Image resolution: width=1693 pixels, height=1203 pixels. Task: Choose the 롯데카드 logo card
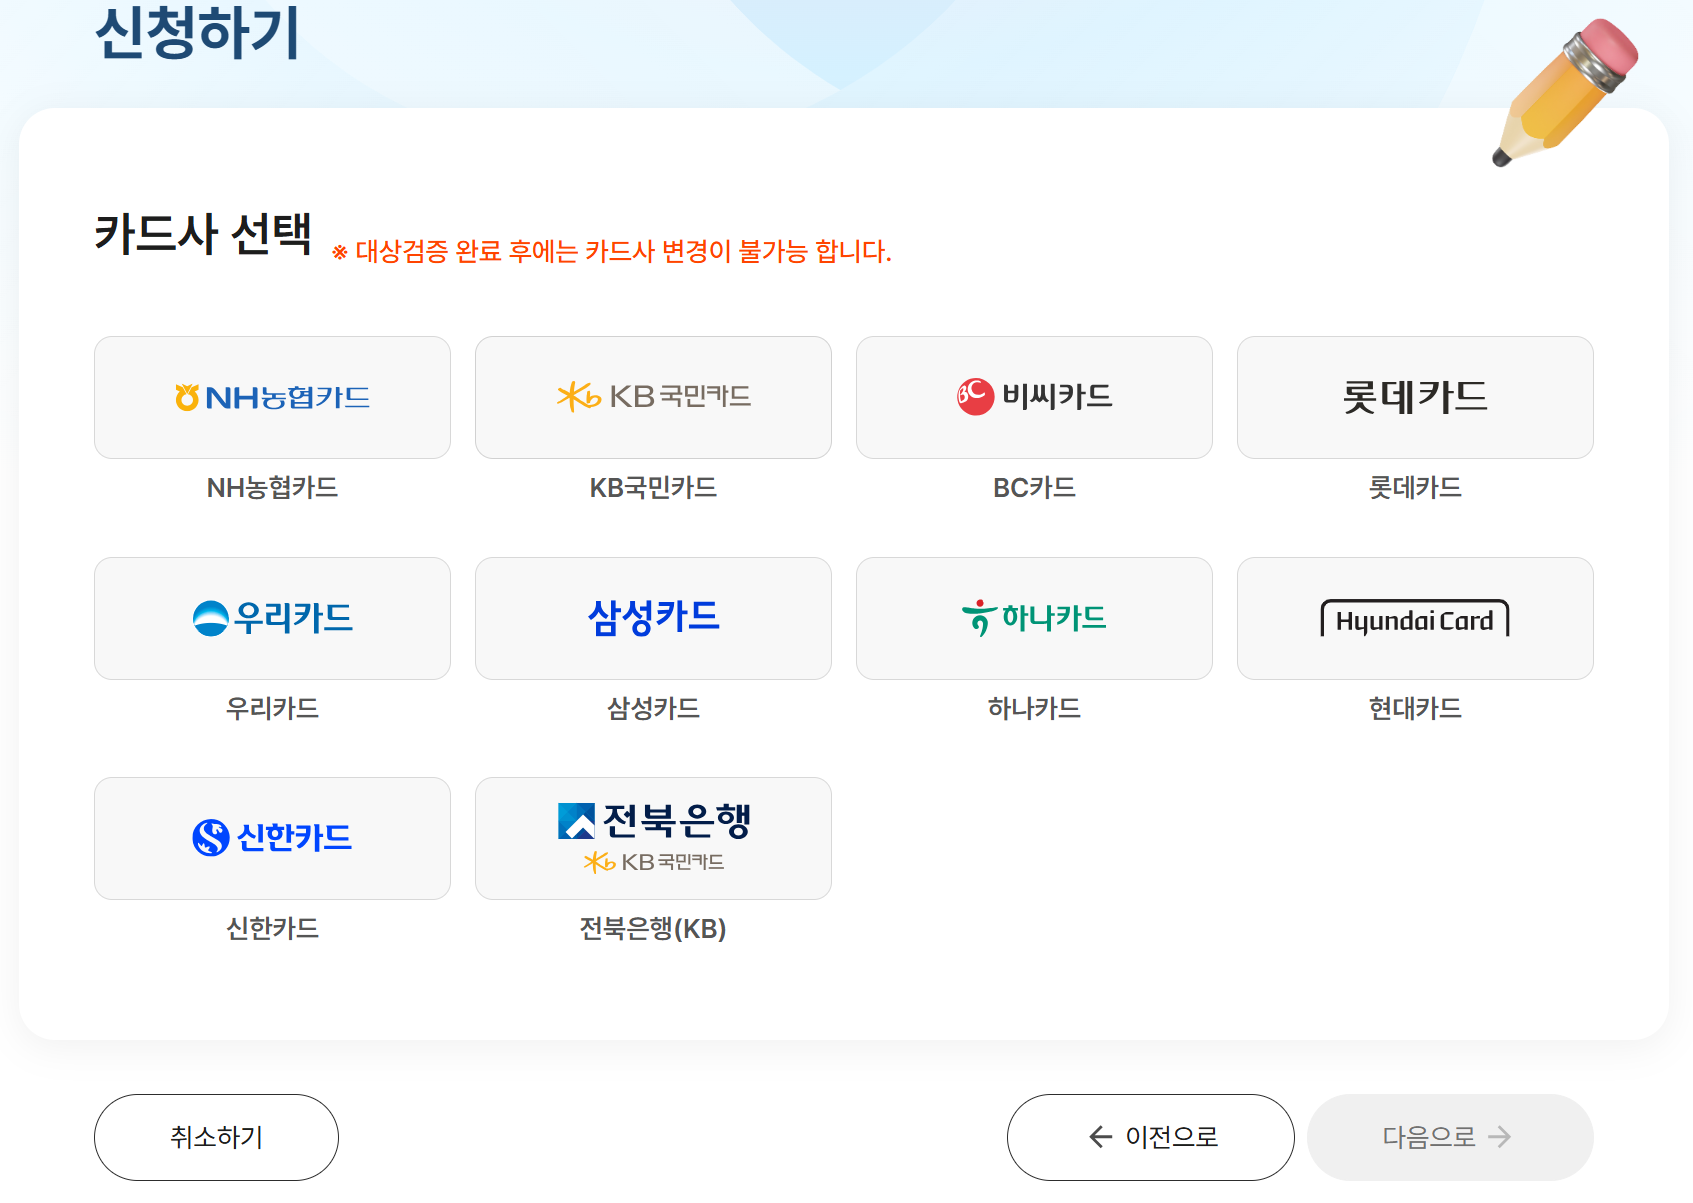pos(1415,397)
